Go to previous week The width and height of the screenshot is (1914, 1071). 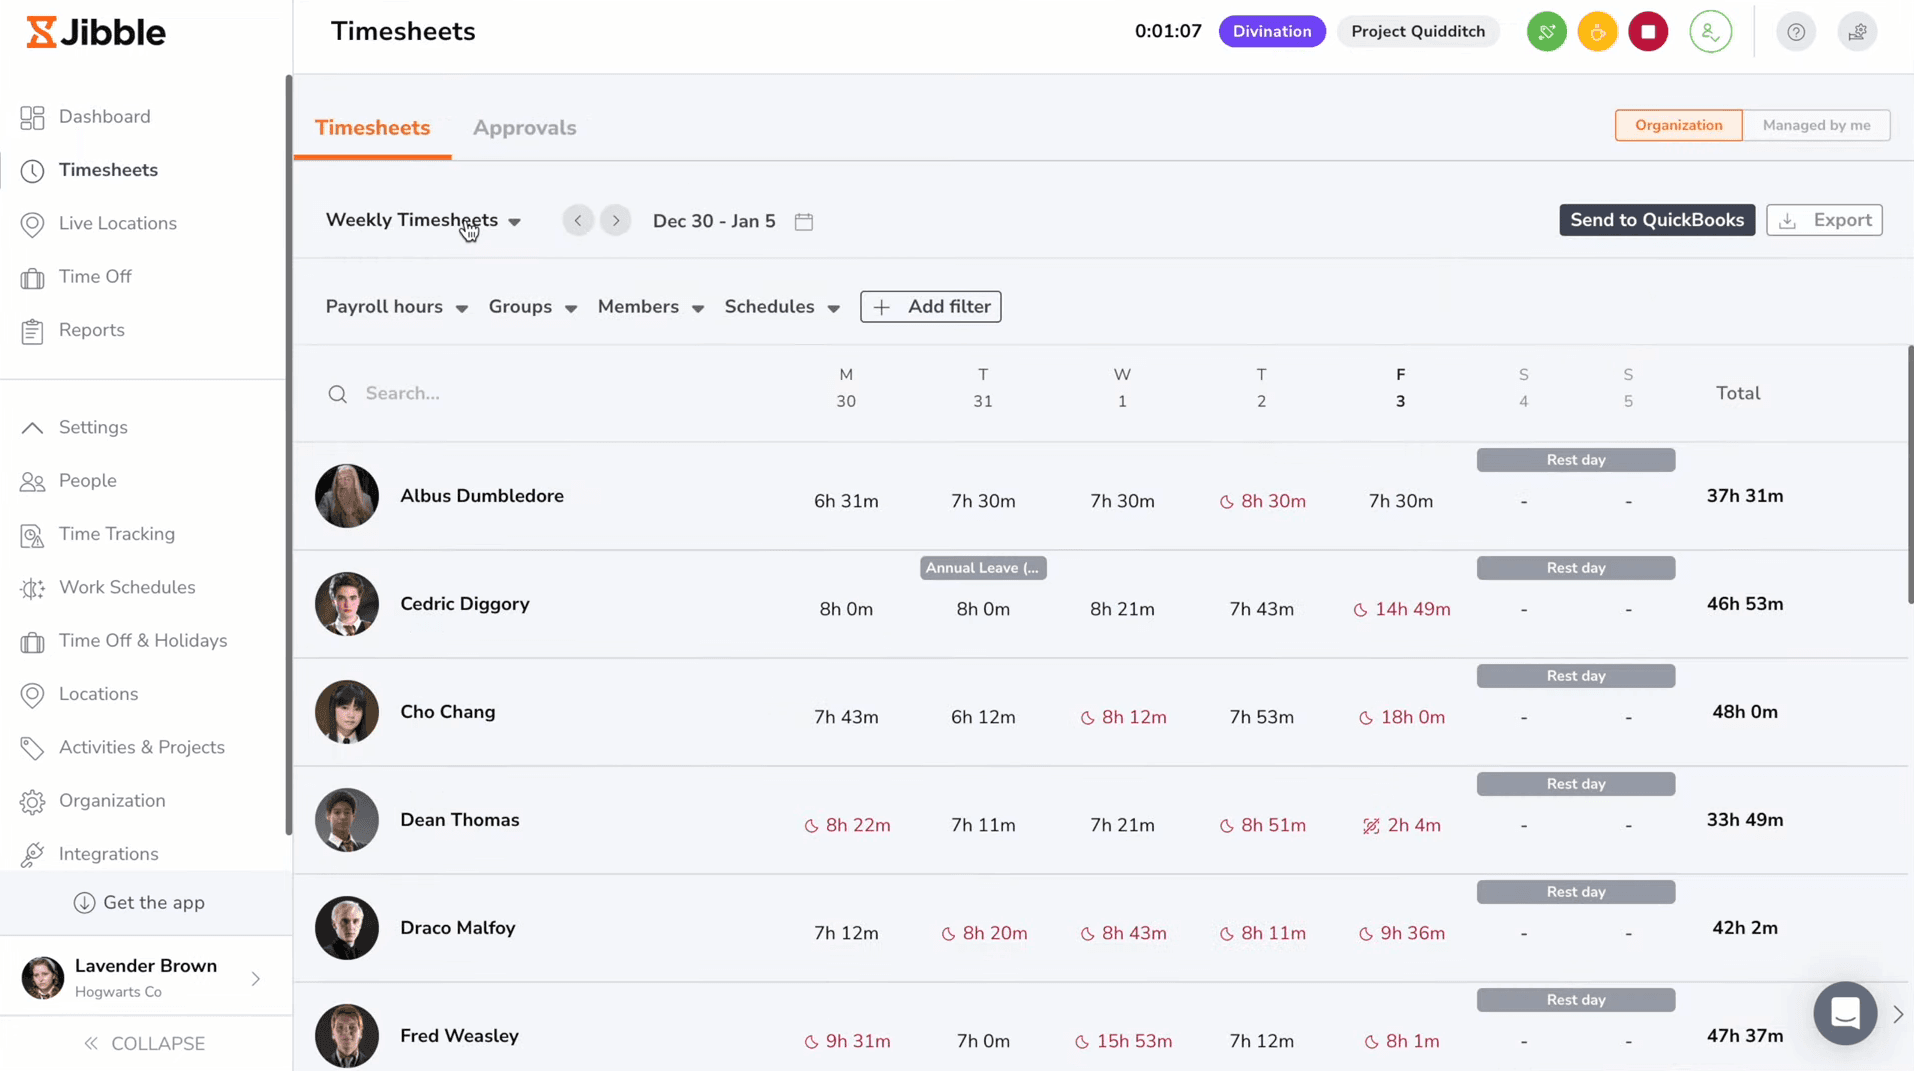578,220
